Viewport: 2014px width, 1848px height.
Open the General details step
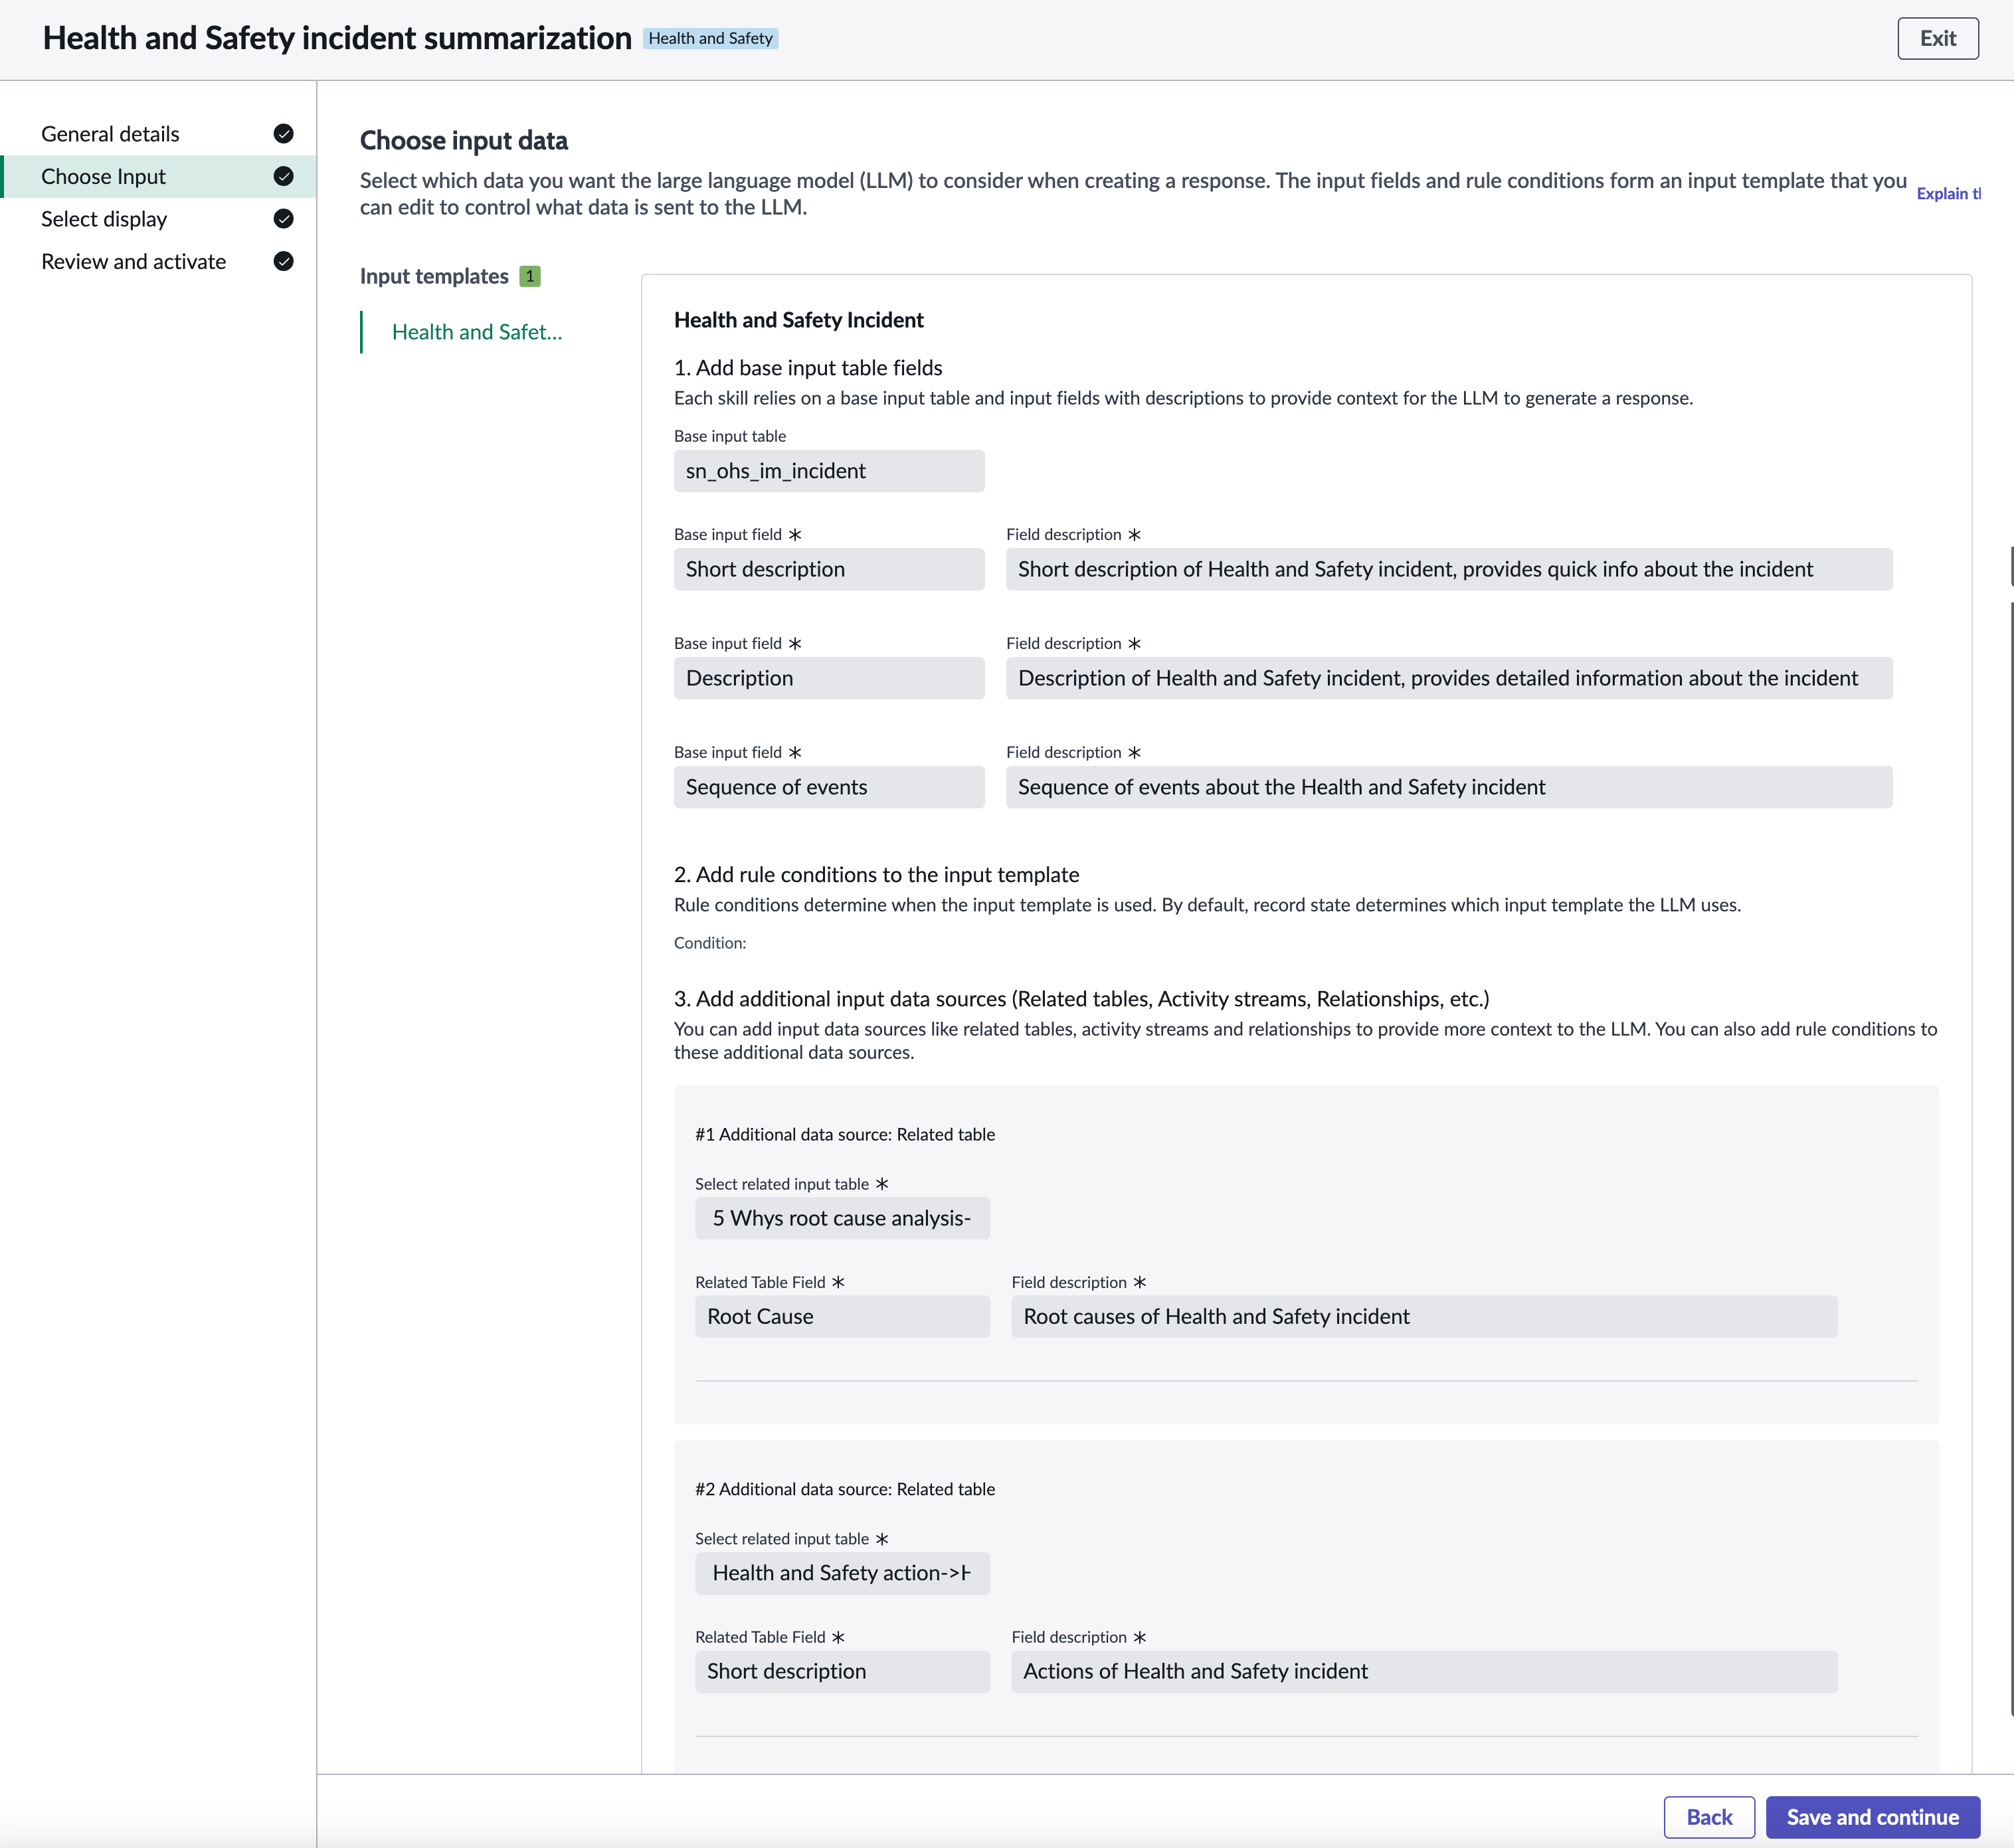[159, 134]
